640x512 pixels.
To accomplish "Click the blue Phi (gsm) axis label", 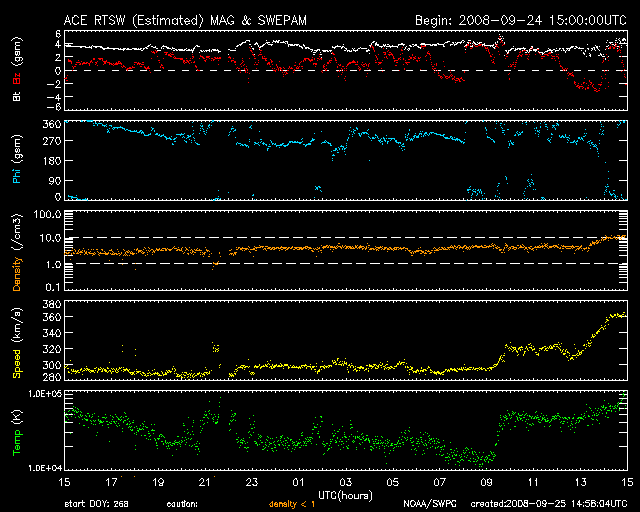I will coord(16,162).
